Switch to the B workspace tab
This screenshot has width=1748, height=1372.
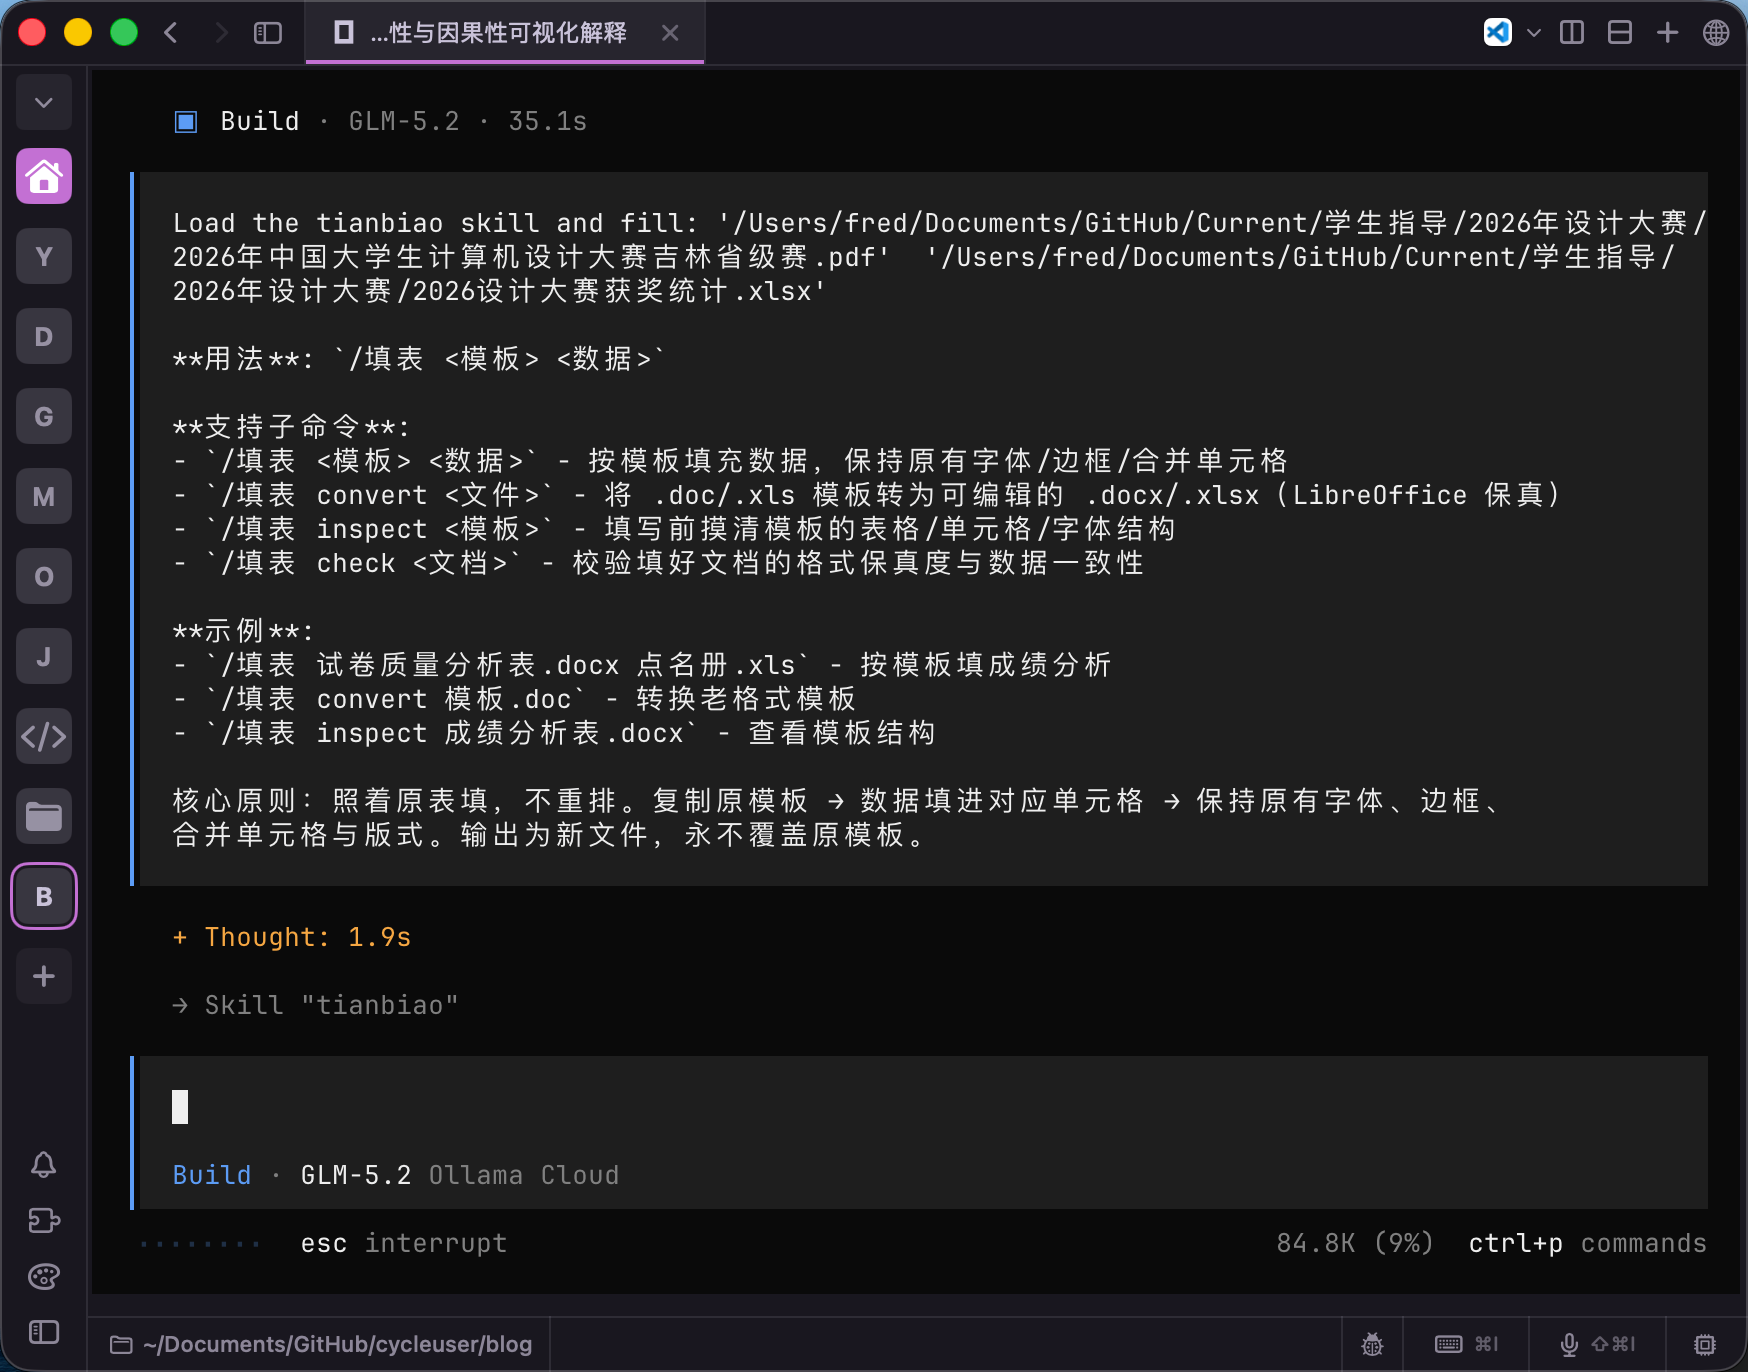44,896
